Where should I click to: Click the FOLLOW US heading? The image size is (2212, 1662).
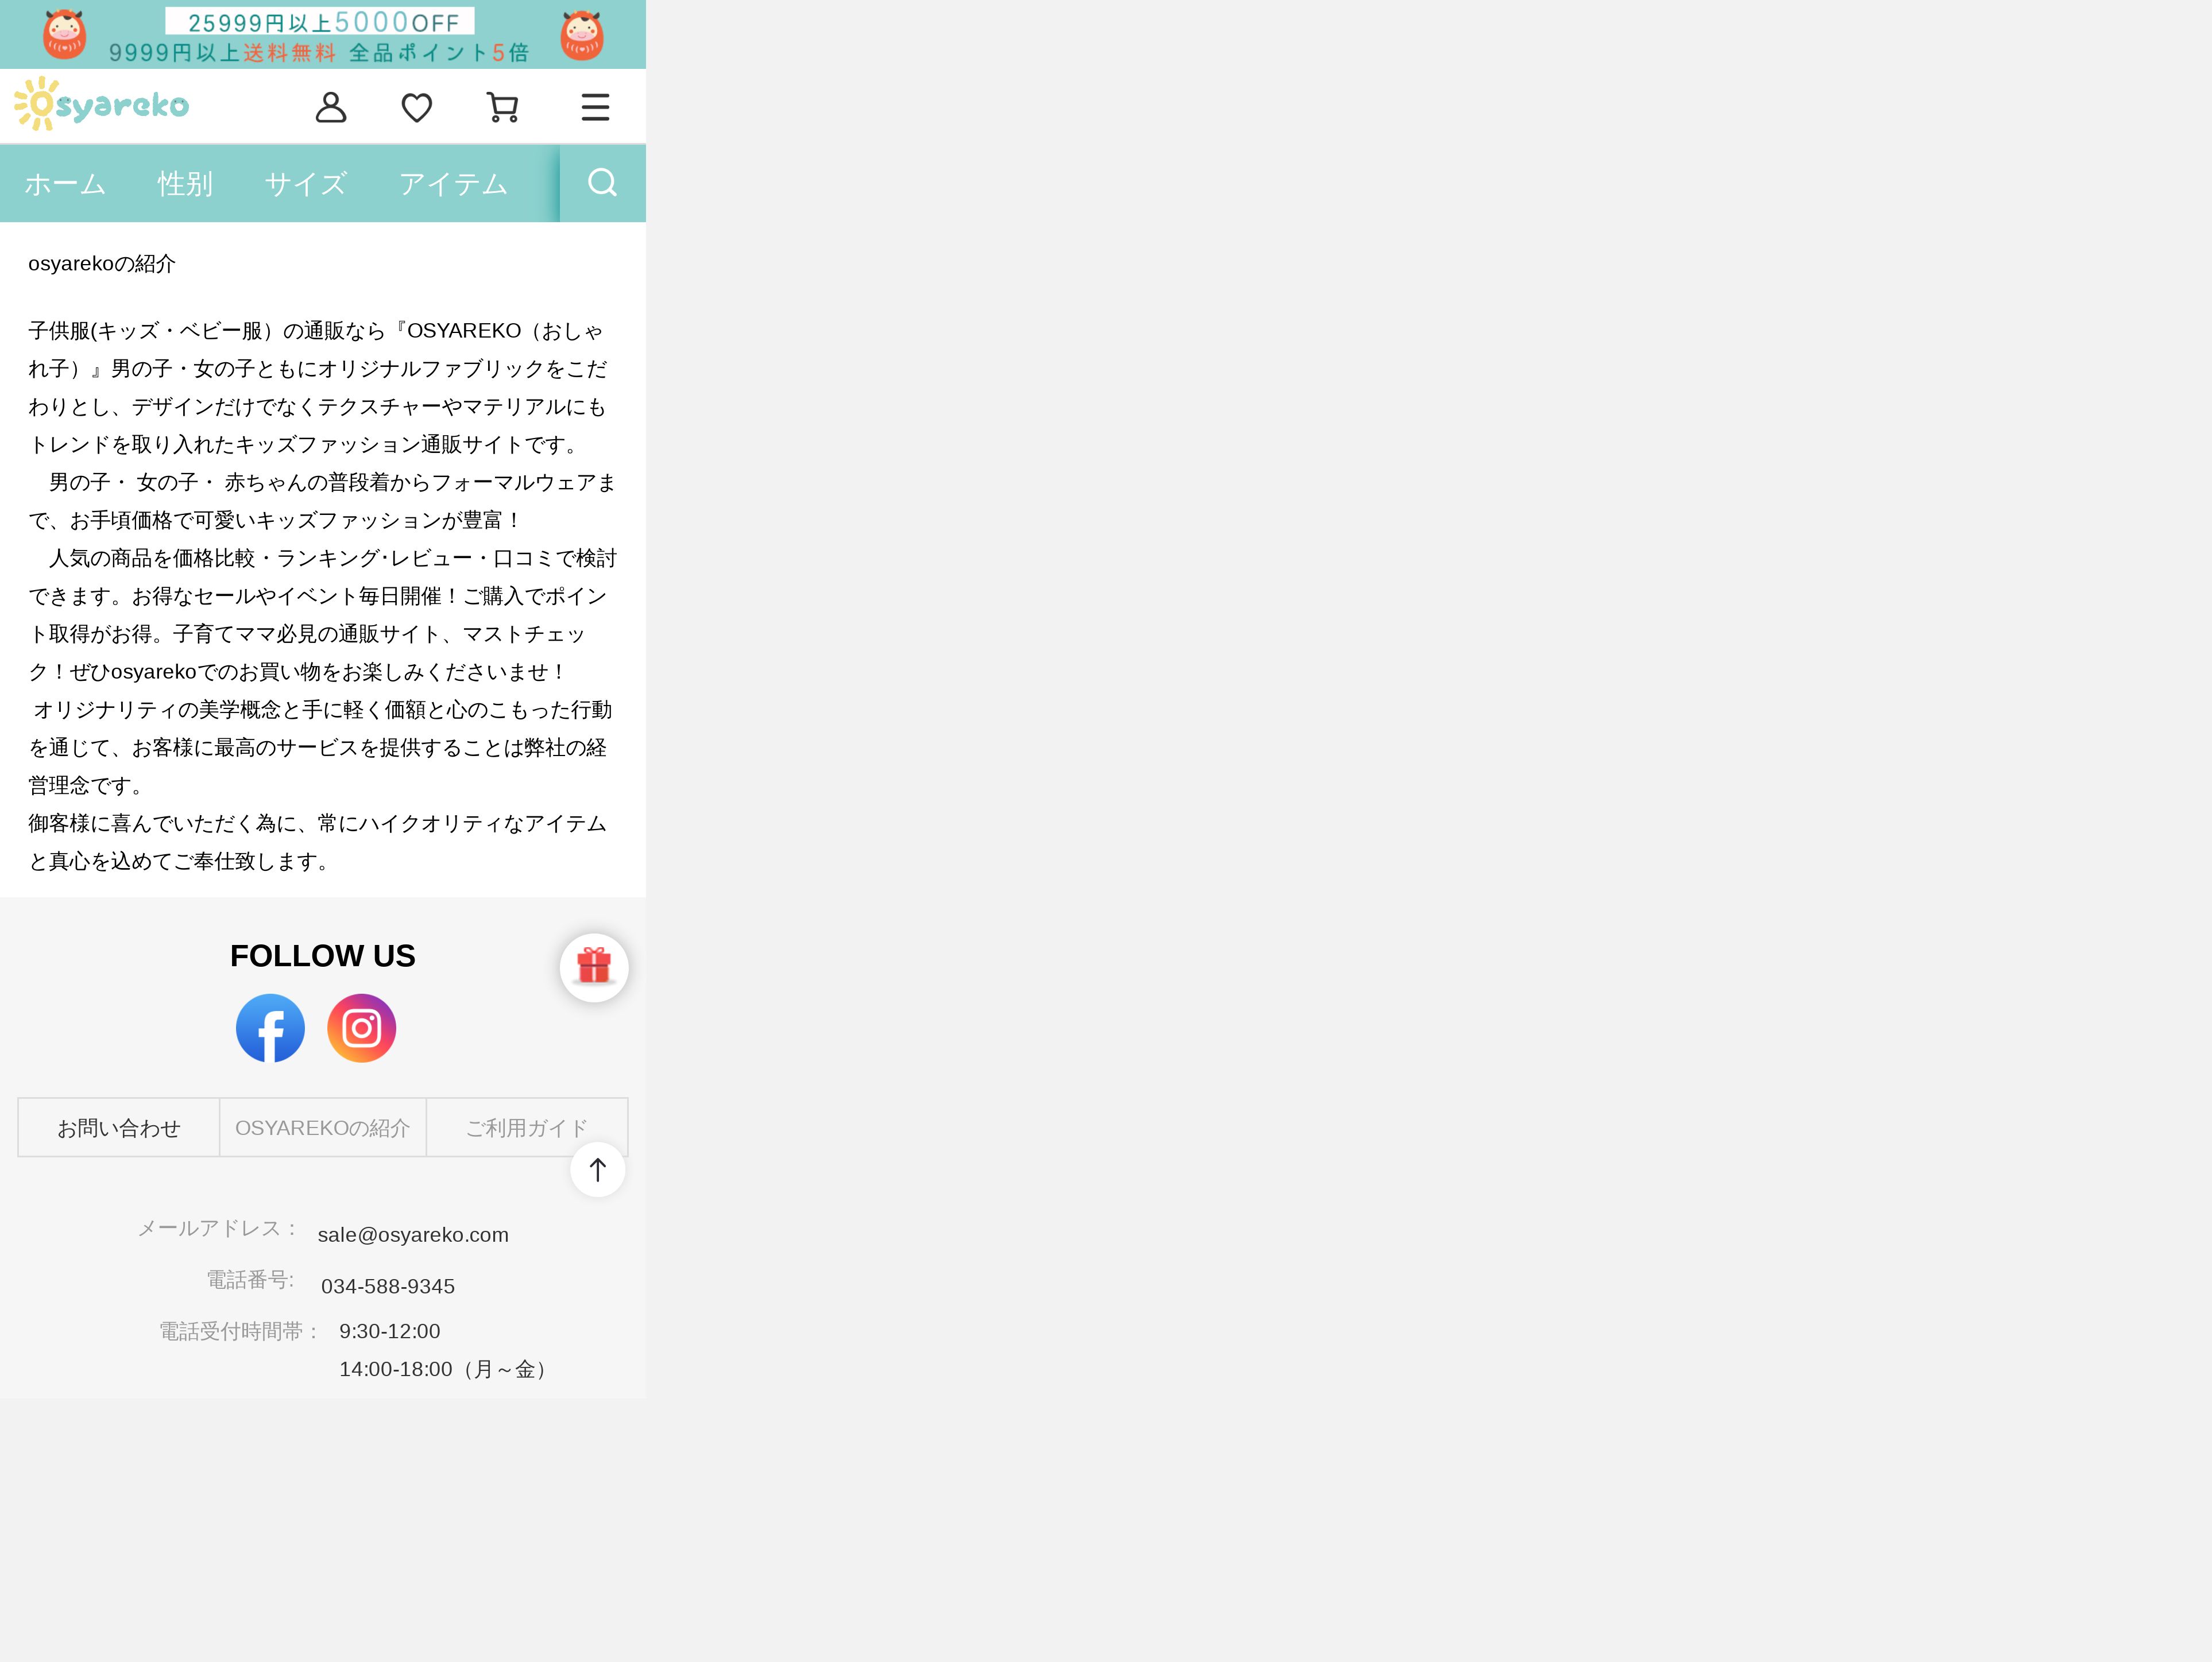[323, 956]
